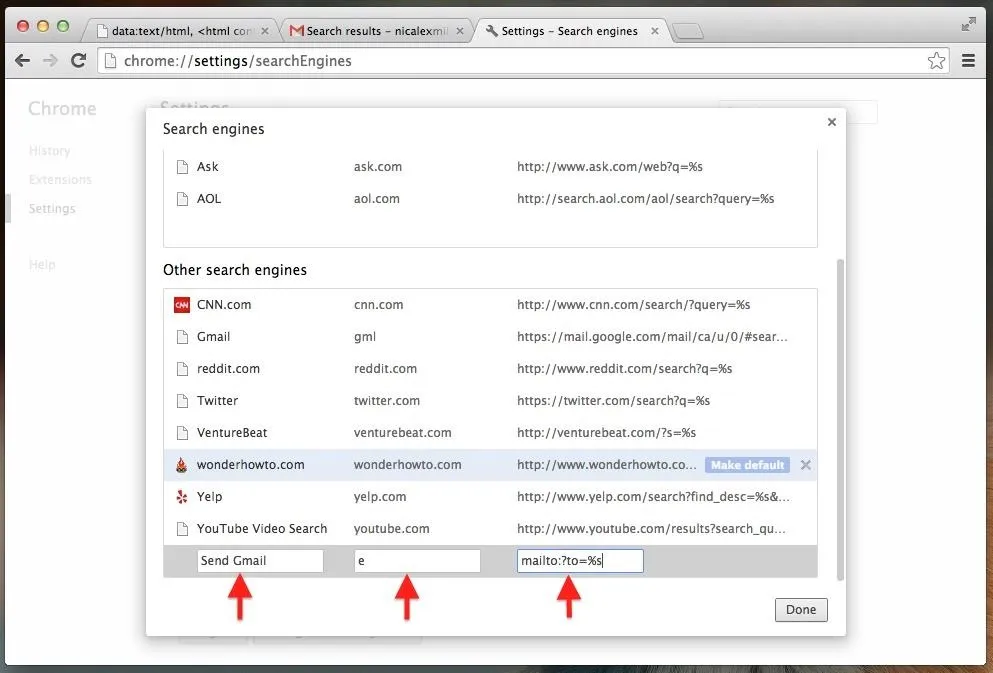Toggle fullscreen with the expand arrows icon

click(968, 25)
